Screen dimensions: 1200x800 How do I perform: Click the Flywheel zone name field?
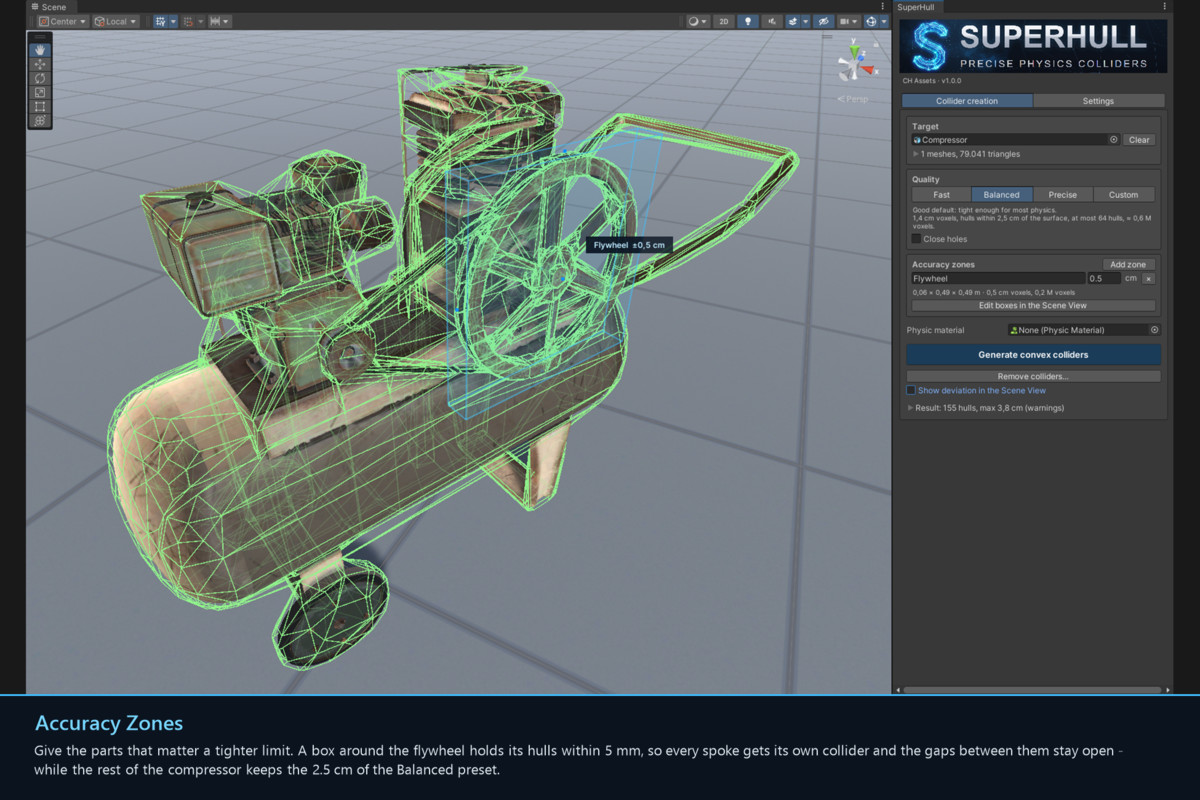coord(998,278)
